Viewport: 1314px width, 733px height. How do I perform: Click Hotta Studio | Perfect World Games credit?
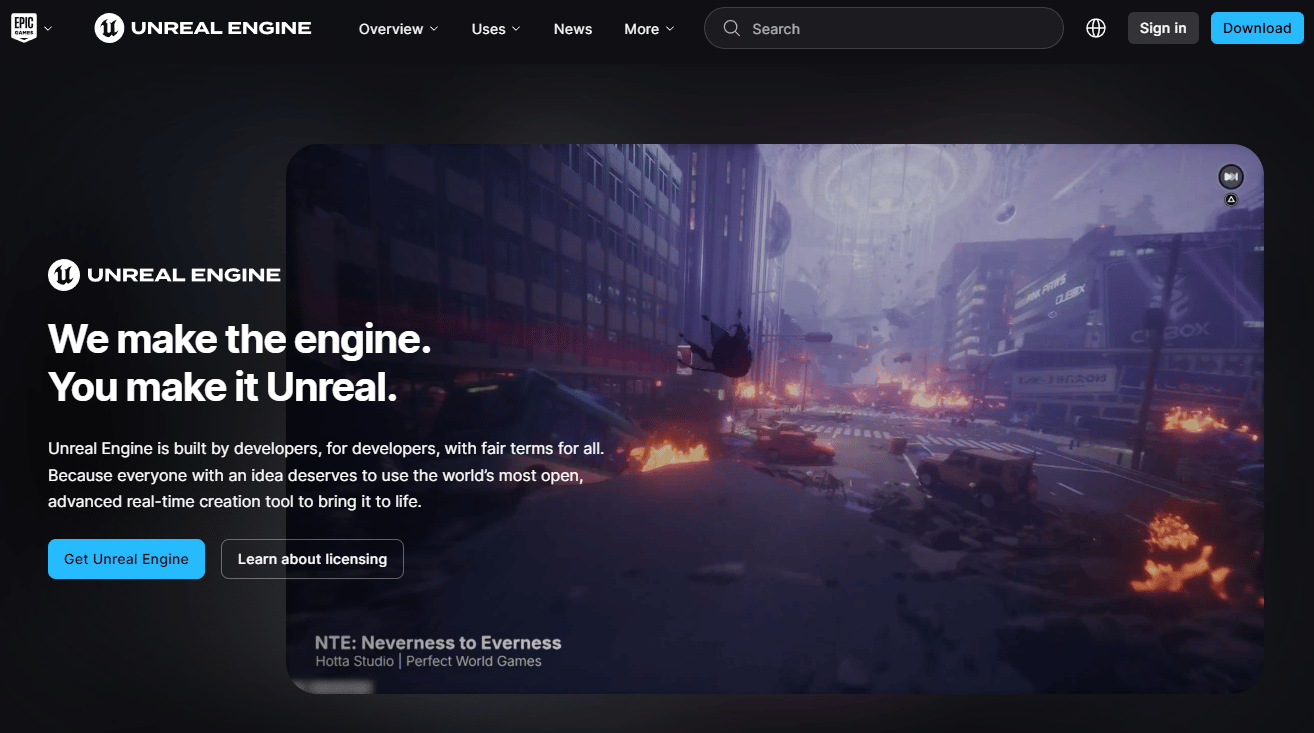click(428, 661)
